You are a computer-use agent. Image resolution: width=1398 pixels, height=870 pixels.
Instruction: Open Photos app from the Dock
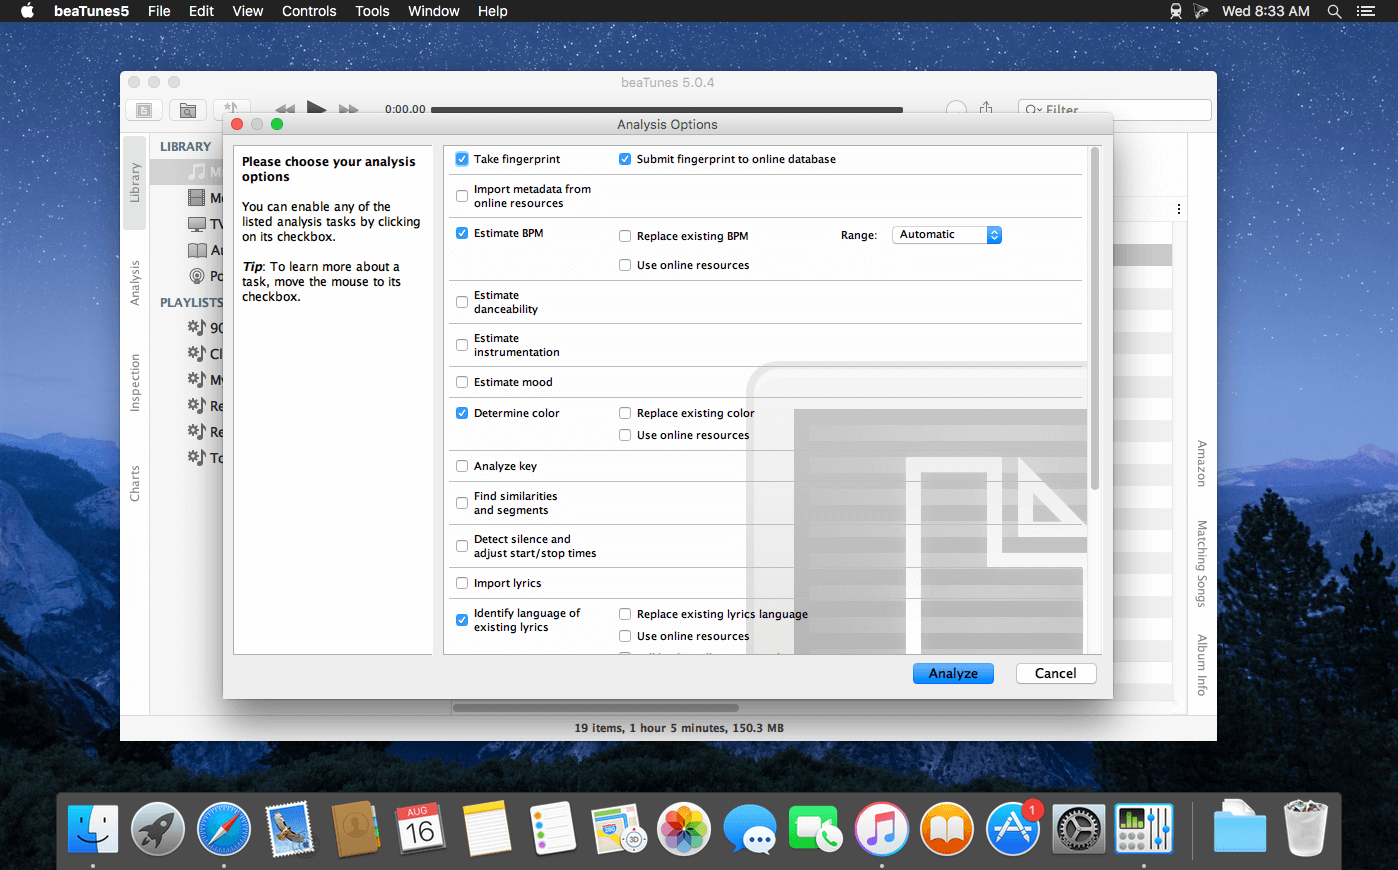[684, 829]
